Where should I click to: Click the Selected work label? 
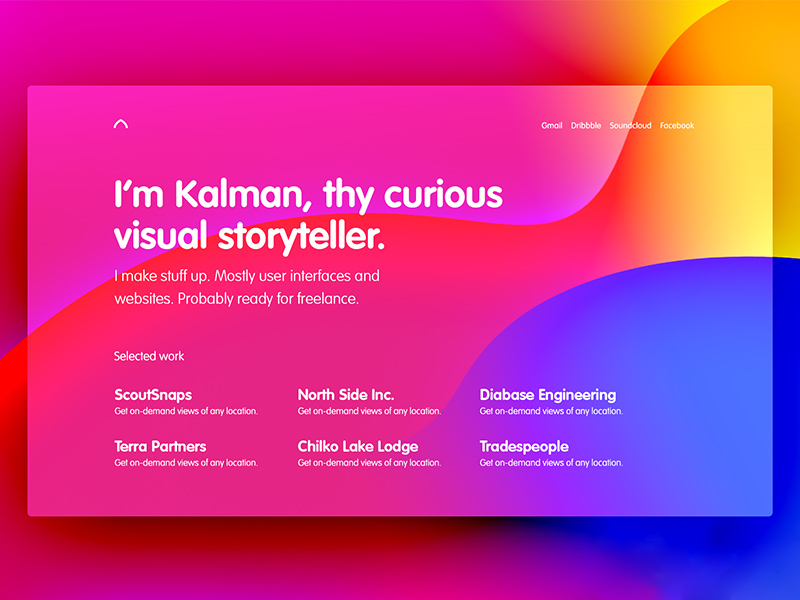tap(148, 355)
